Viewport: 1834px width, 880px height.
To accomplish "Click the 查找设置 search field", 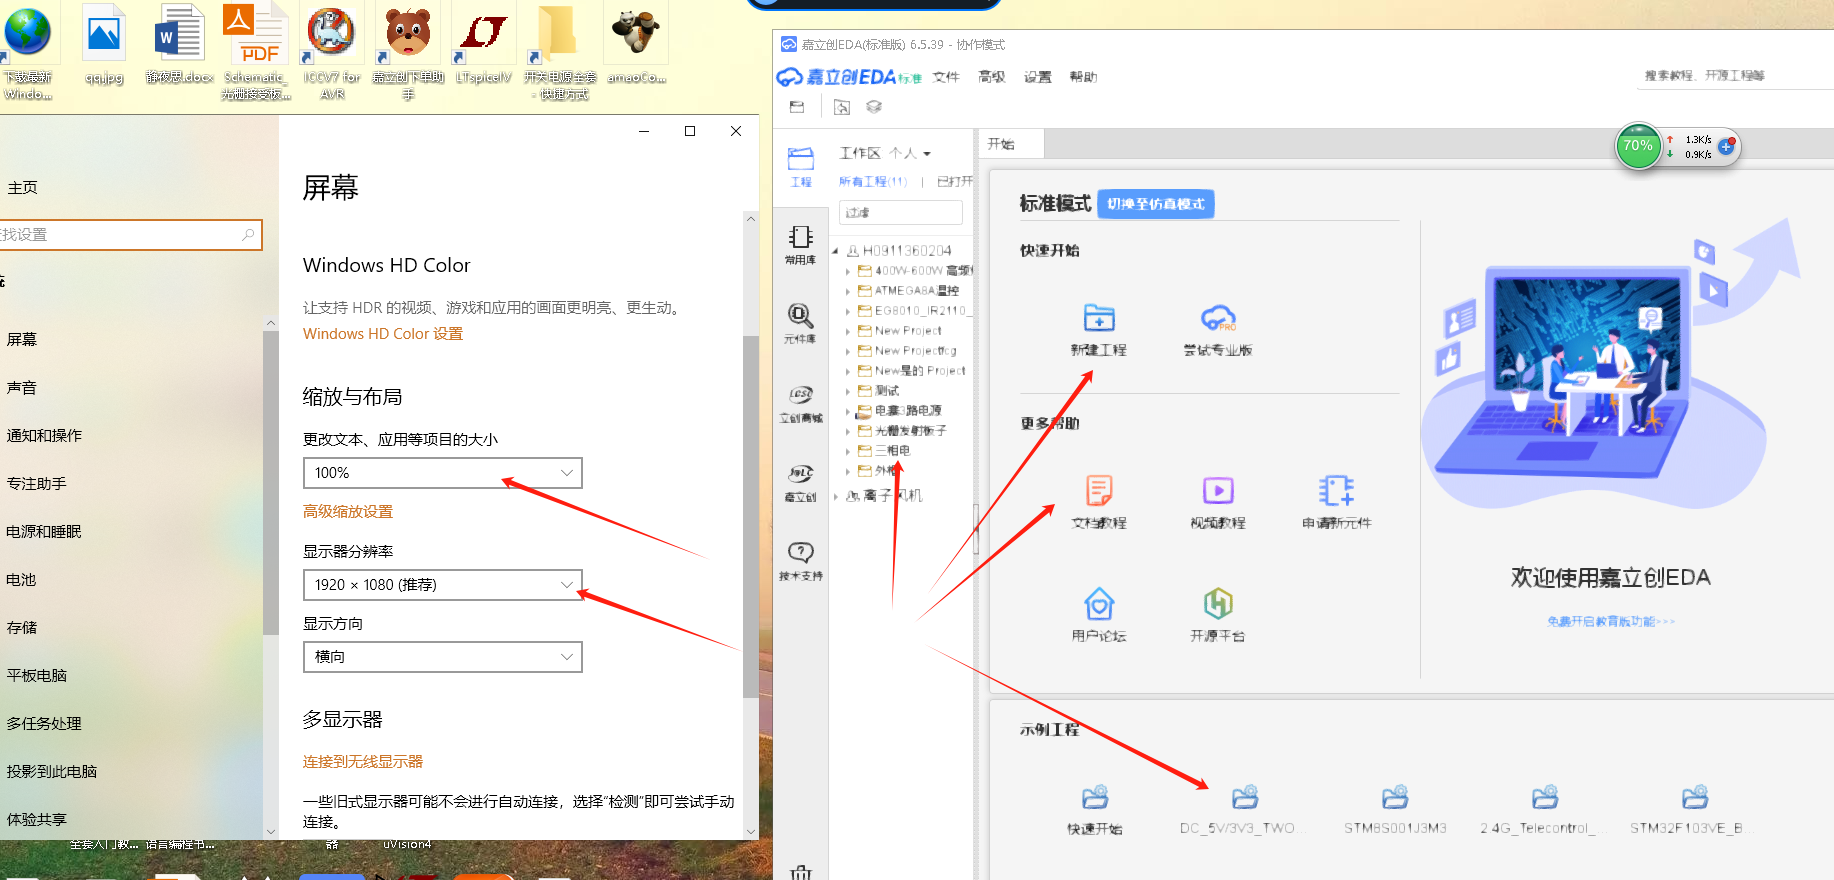I will [130, 235].
